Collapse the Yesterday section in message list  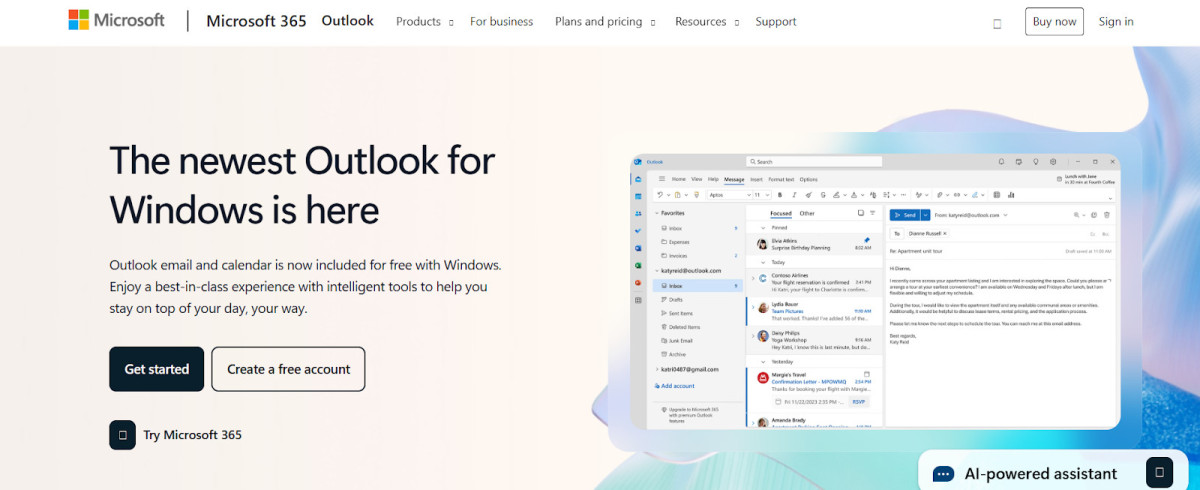pos(763,361)
